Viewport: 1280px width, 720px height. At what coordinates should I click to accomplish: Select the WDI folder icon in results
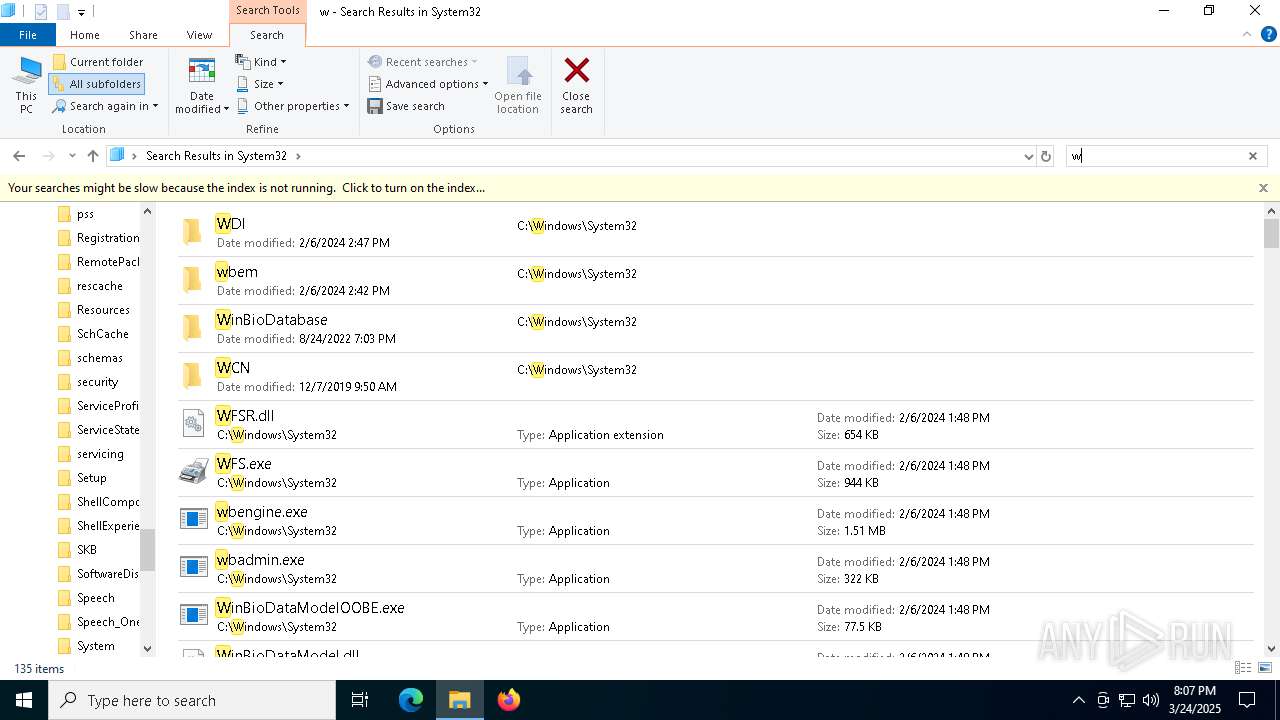[x=193, y=232]
